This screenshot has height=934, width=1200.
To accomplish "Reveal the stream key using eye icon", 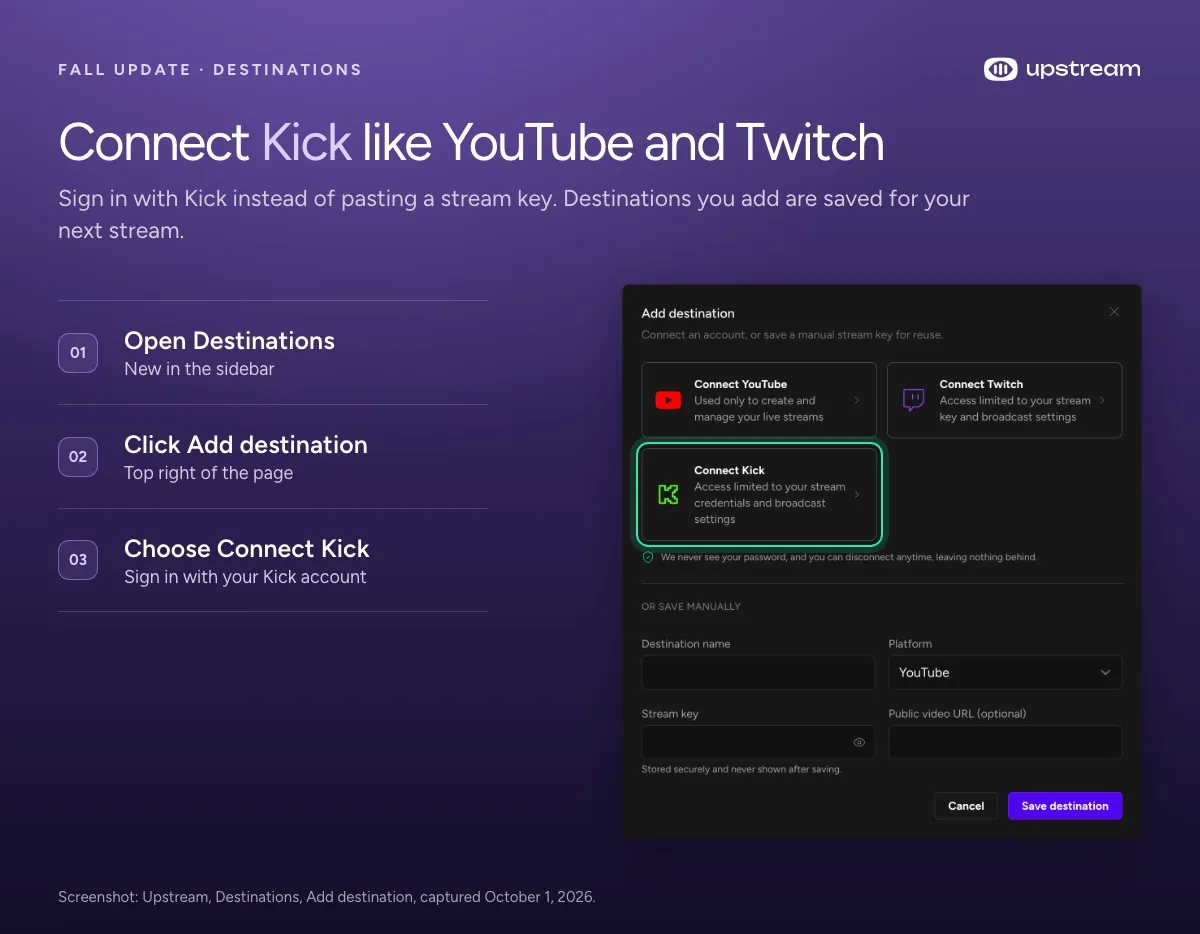I will point(859,742).
